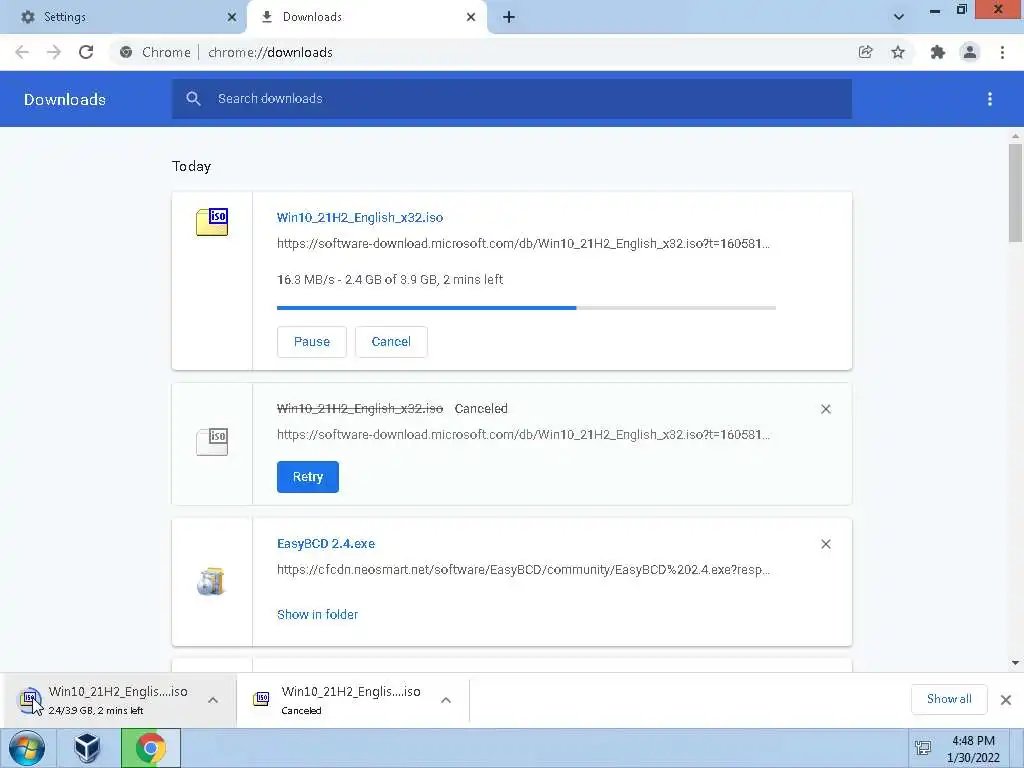The height and width of the screenshot is (768, 1024).
Task: Open VirtualBox from the taskbar
Action: [87, 748]
